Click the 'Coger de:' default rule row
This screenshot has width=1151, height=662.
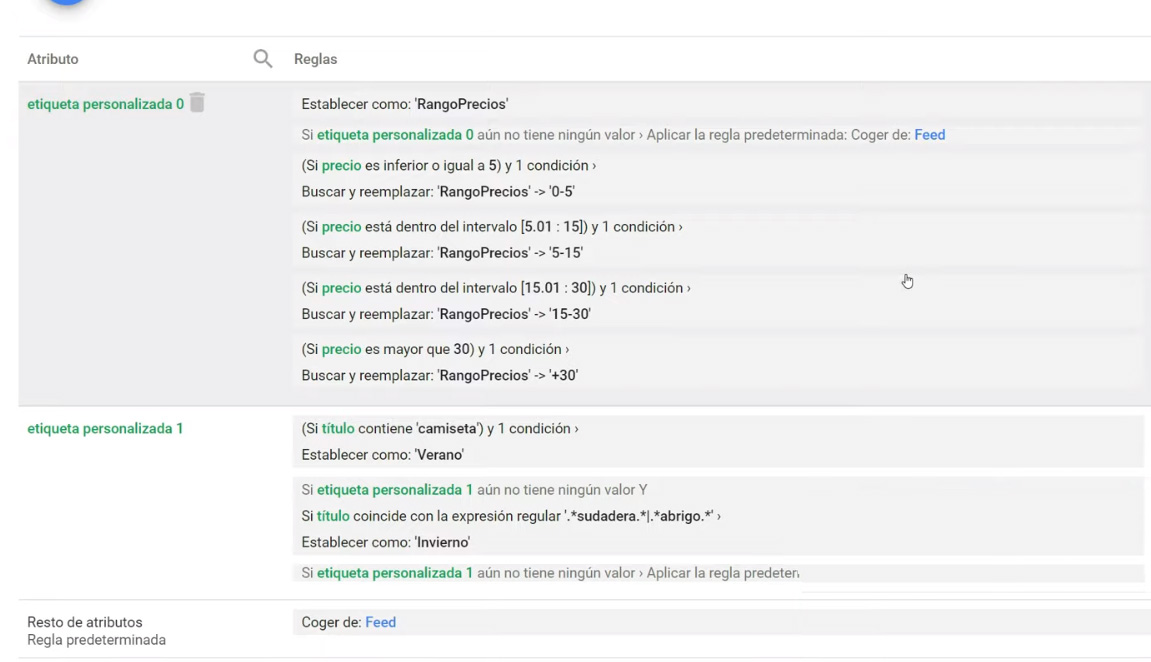722,622
